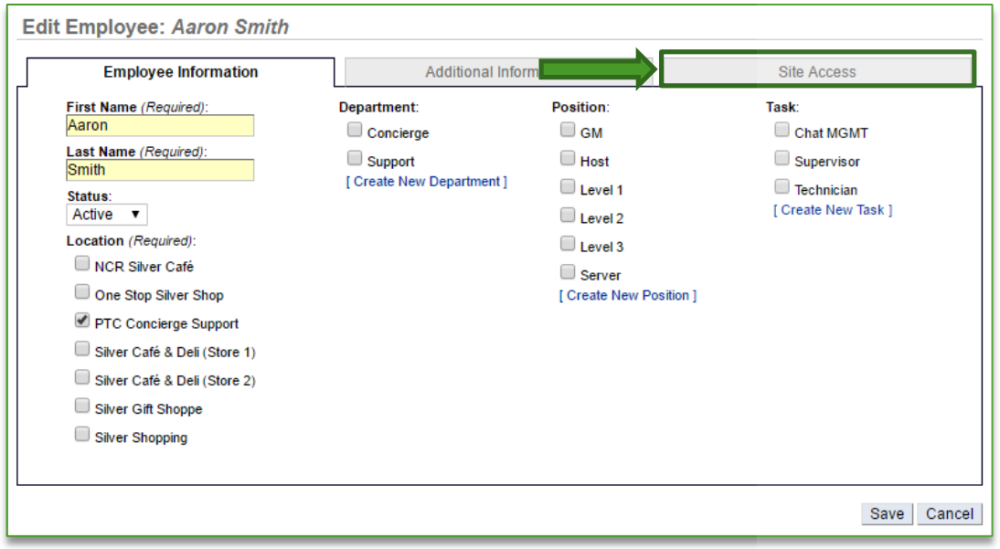This screenshot has width=1000, height=549.
Task: Open the Status dropdown
Action: (x=108, y=214)
